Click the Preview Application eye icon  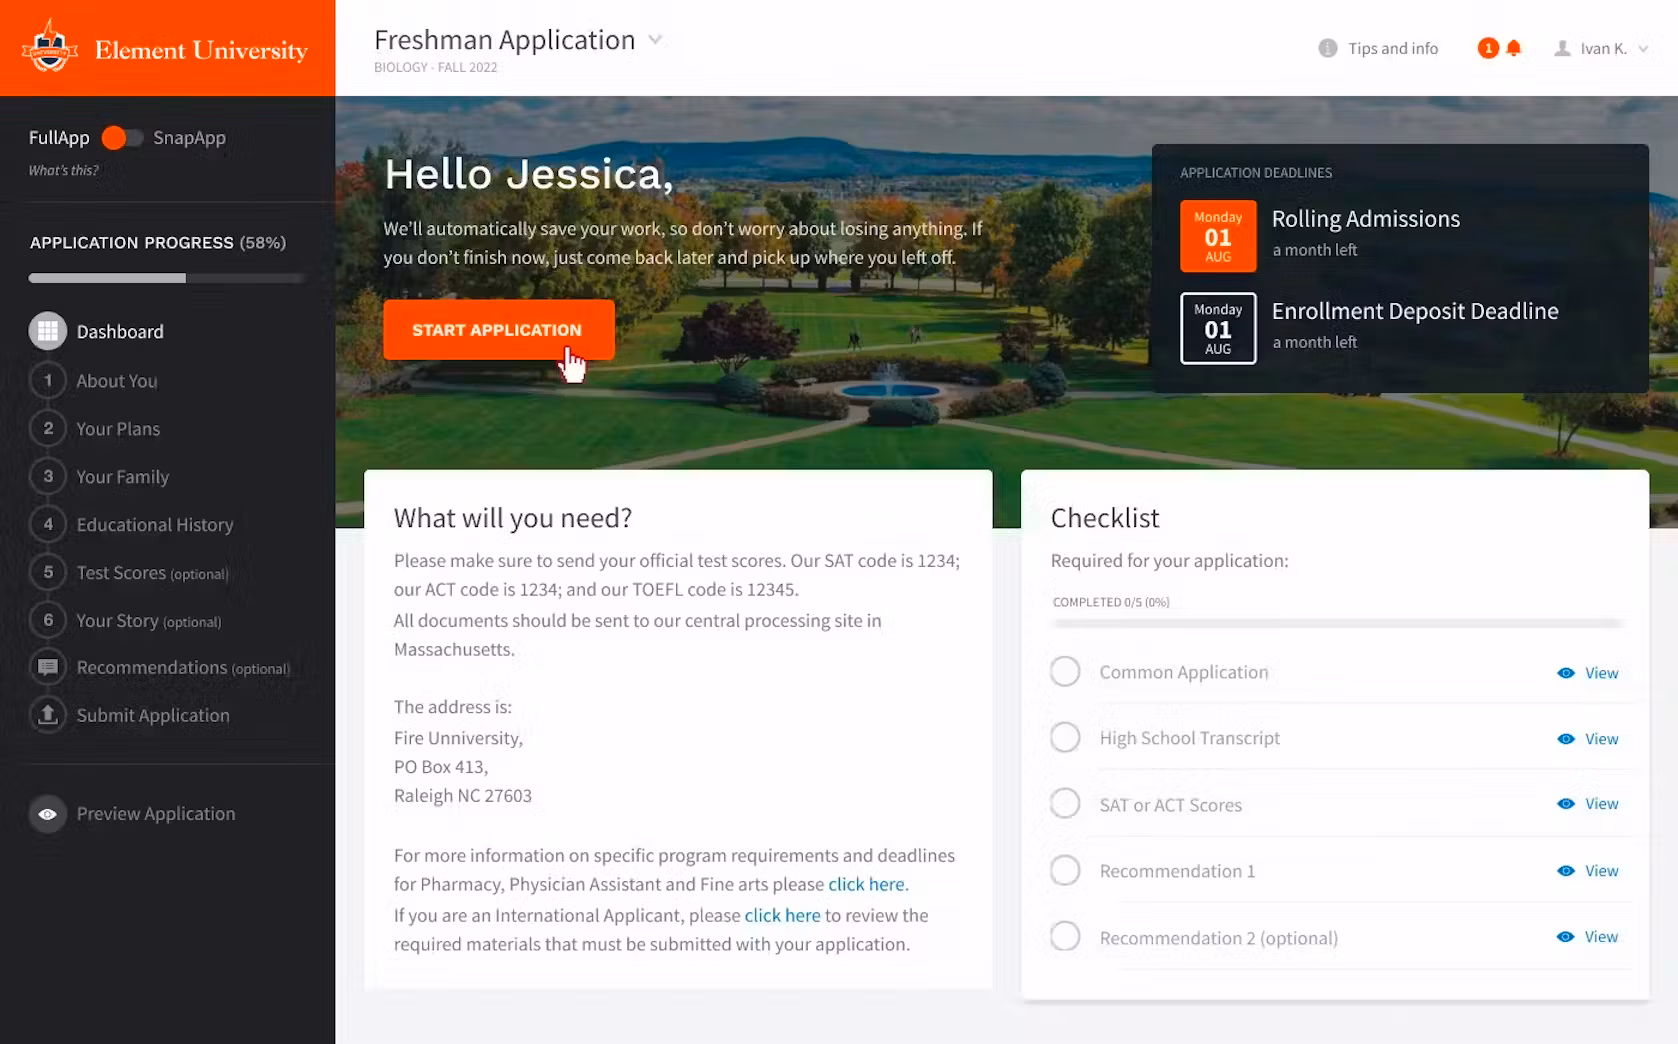47,814
